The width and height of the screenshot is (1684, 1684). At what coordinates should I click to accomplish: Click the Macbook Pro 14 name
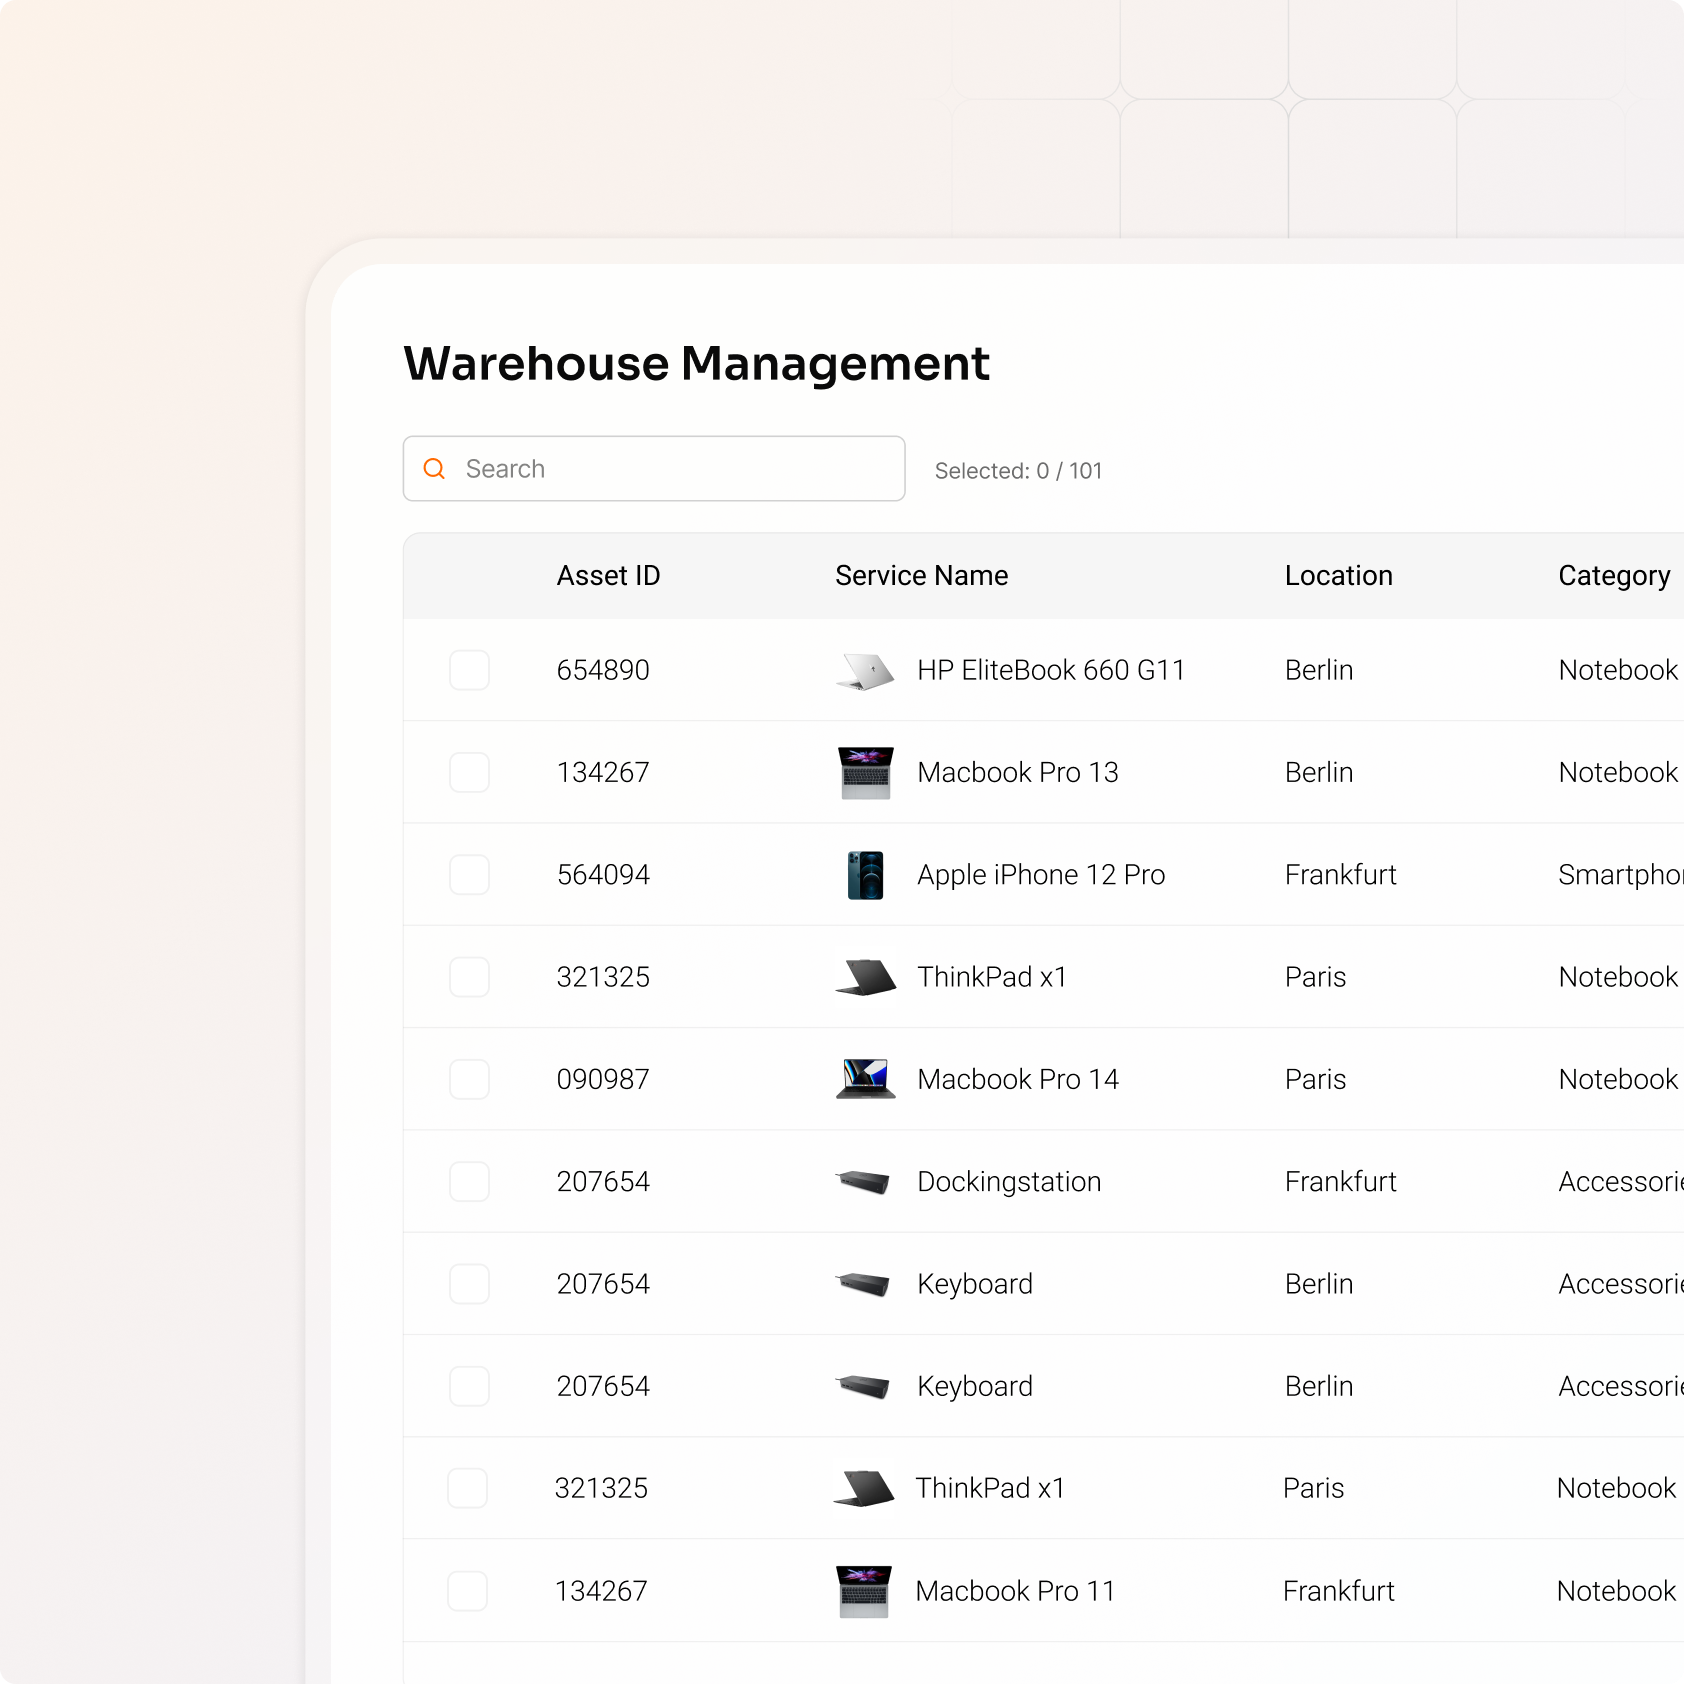tap(1018, 1079)
